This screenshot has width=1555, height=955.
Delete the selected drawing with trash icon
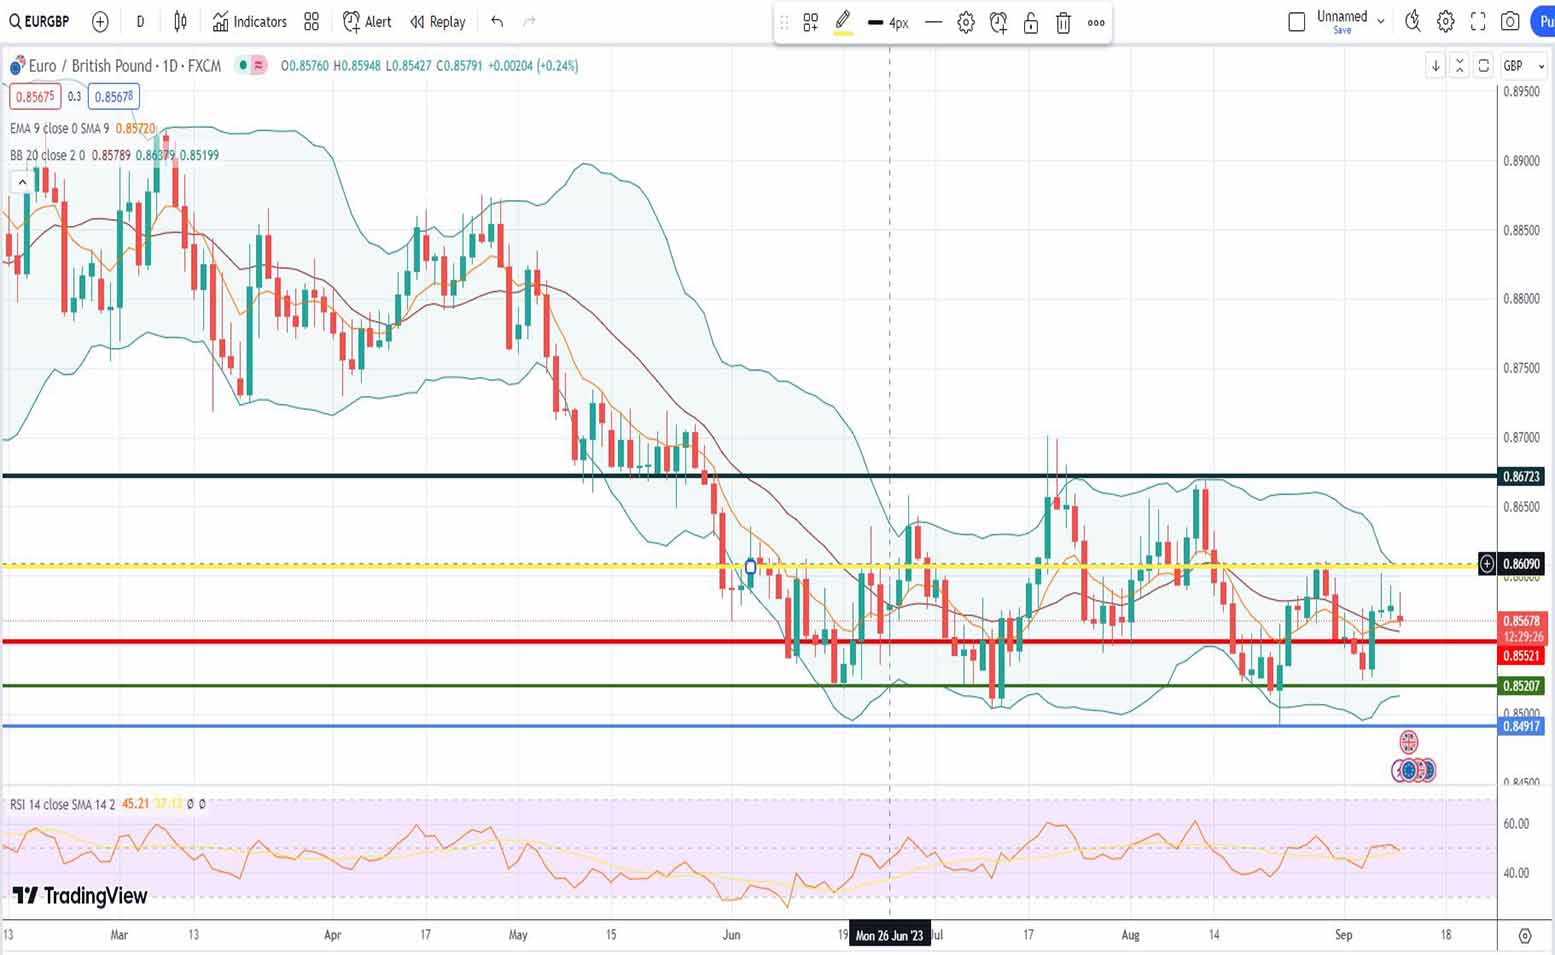pos(1063,22)
